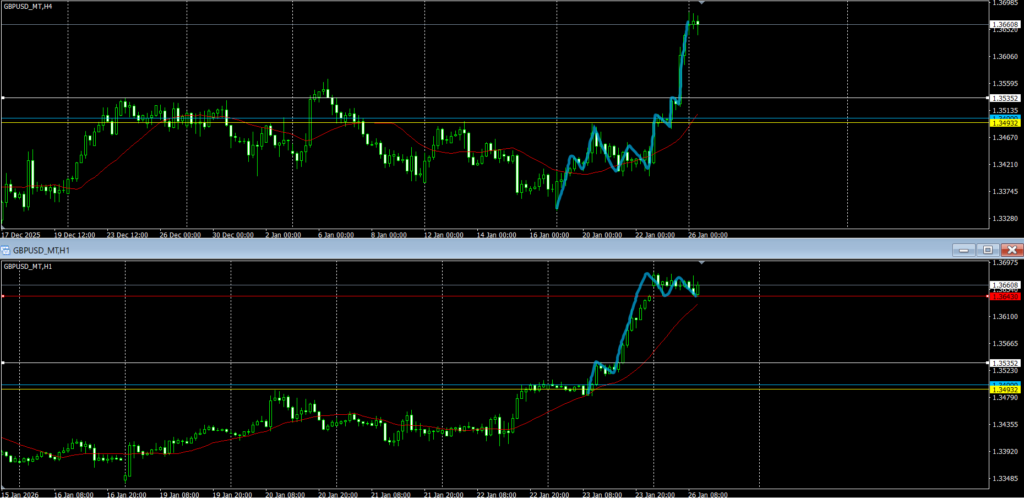Click the white 1.35352 level label on H4 chart
This screenshot has width=1024, height=498.
[x=1005, y=98]
